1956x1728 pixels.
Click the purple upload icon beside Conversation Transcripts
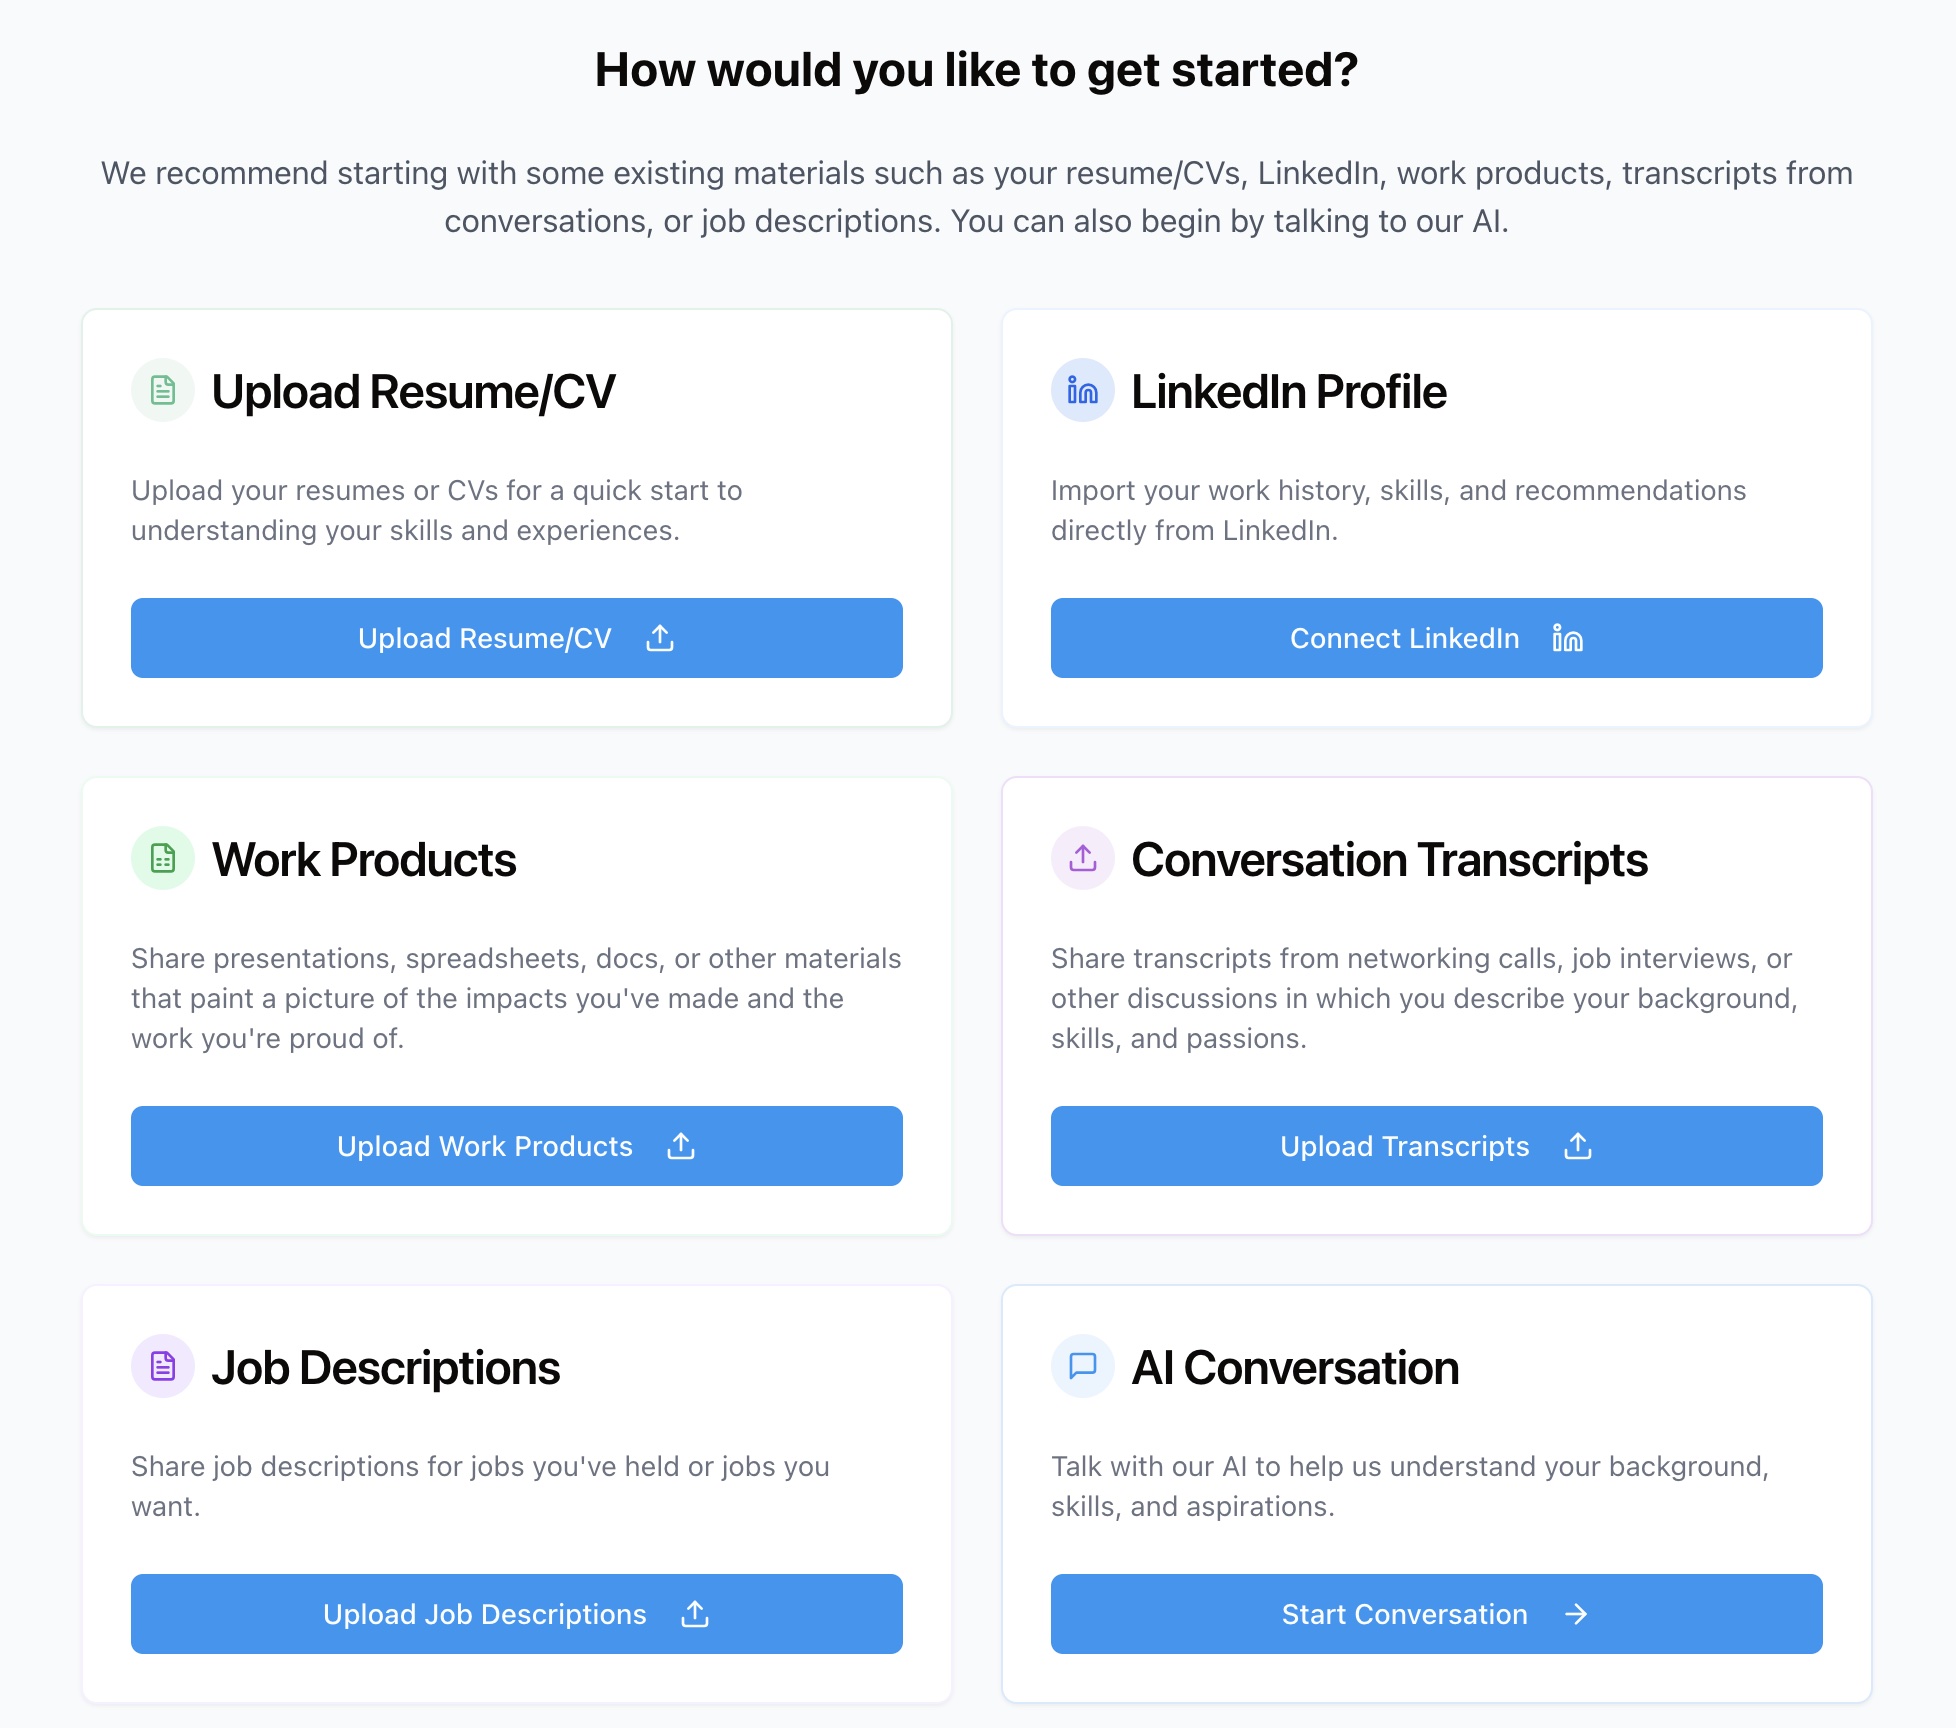pyautogui.click(x=1082, y=858)
